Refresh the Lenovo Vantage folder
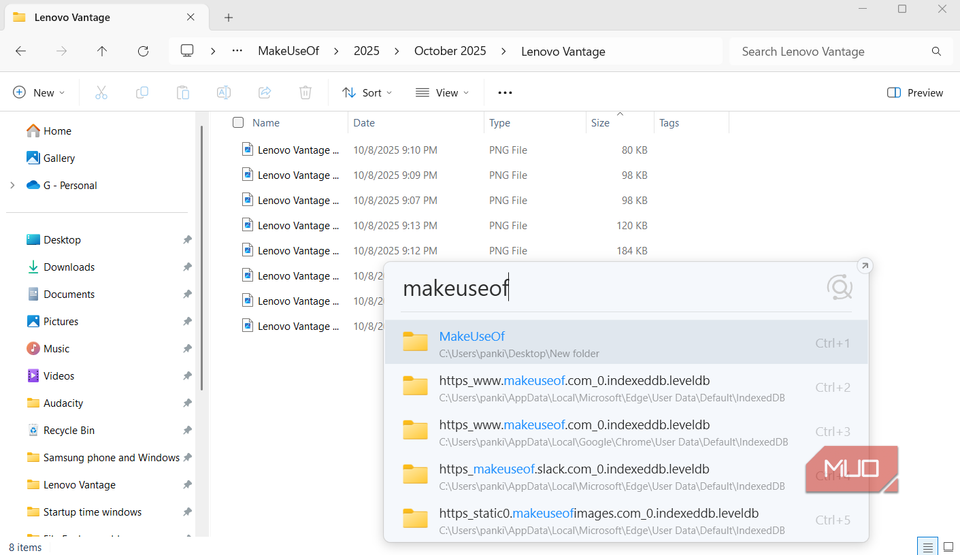This screenshot has width=960, height=555. [143, 51]
